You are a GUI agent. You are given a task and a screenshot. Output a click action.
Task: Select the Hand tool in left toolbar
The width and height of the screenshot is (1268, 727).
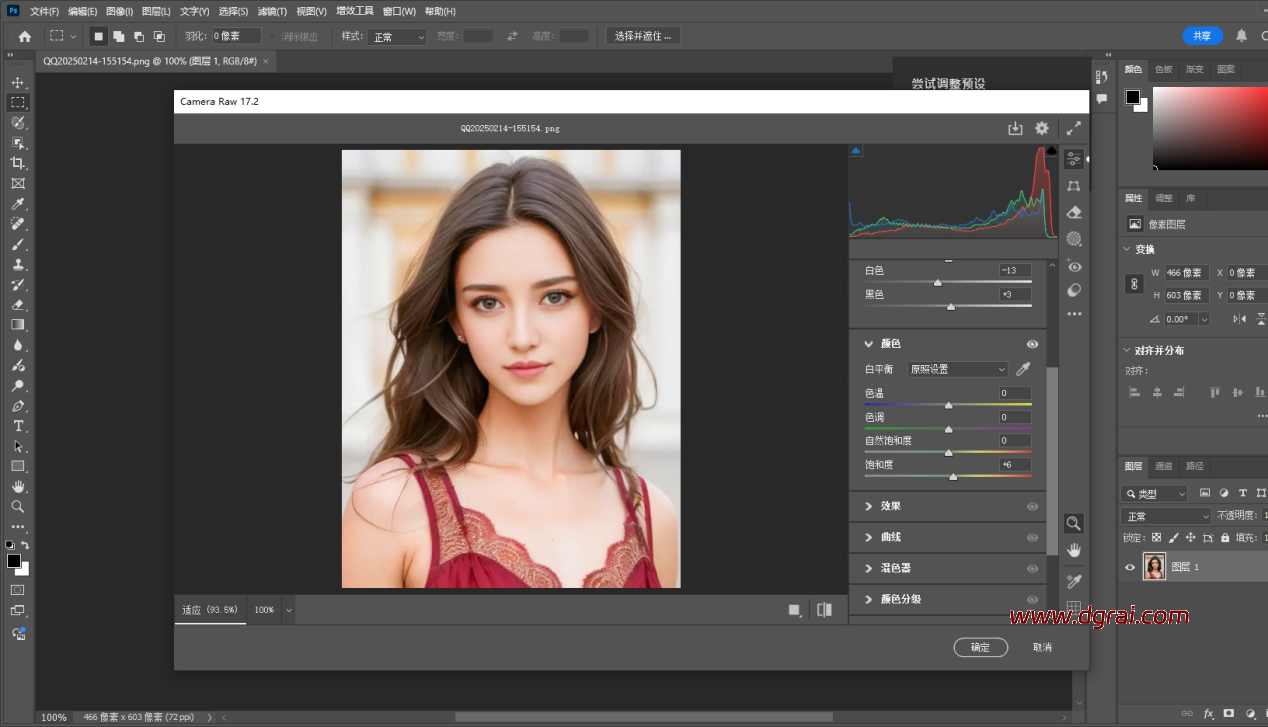click(17, 486)
